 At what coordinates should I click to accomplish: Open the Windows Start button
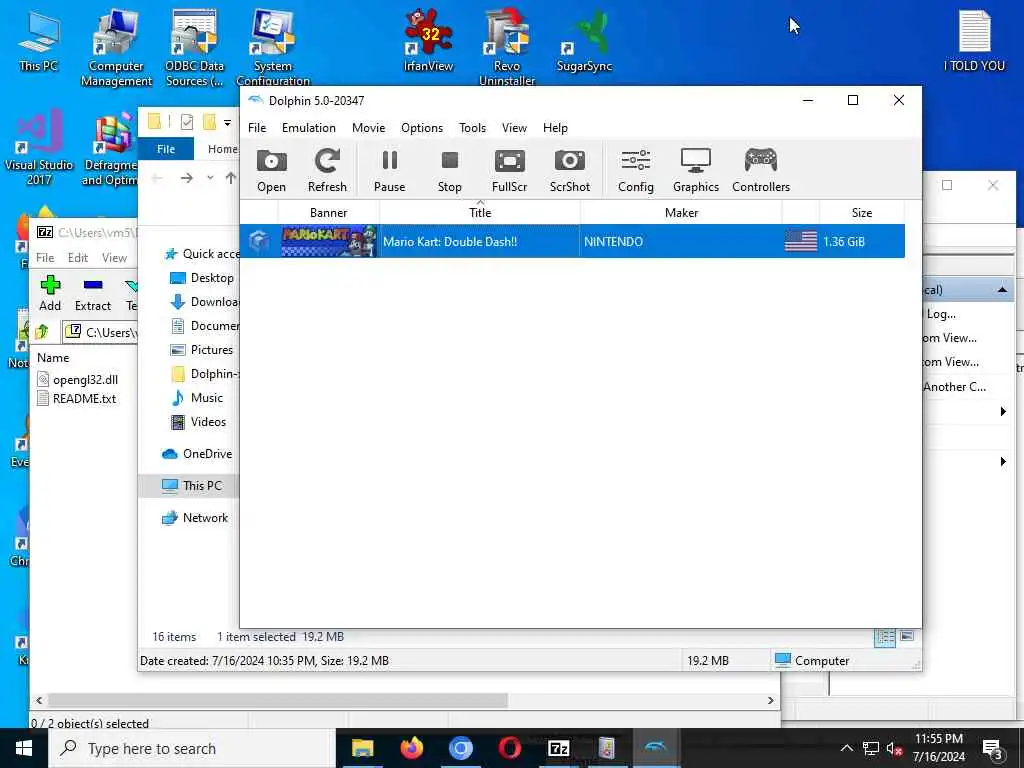[x=24, y=748]
